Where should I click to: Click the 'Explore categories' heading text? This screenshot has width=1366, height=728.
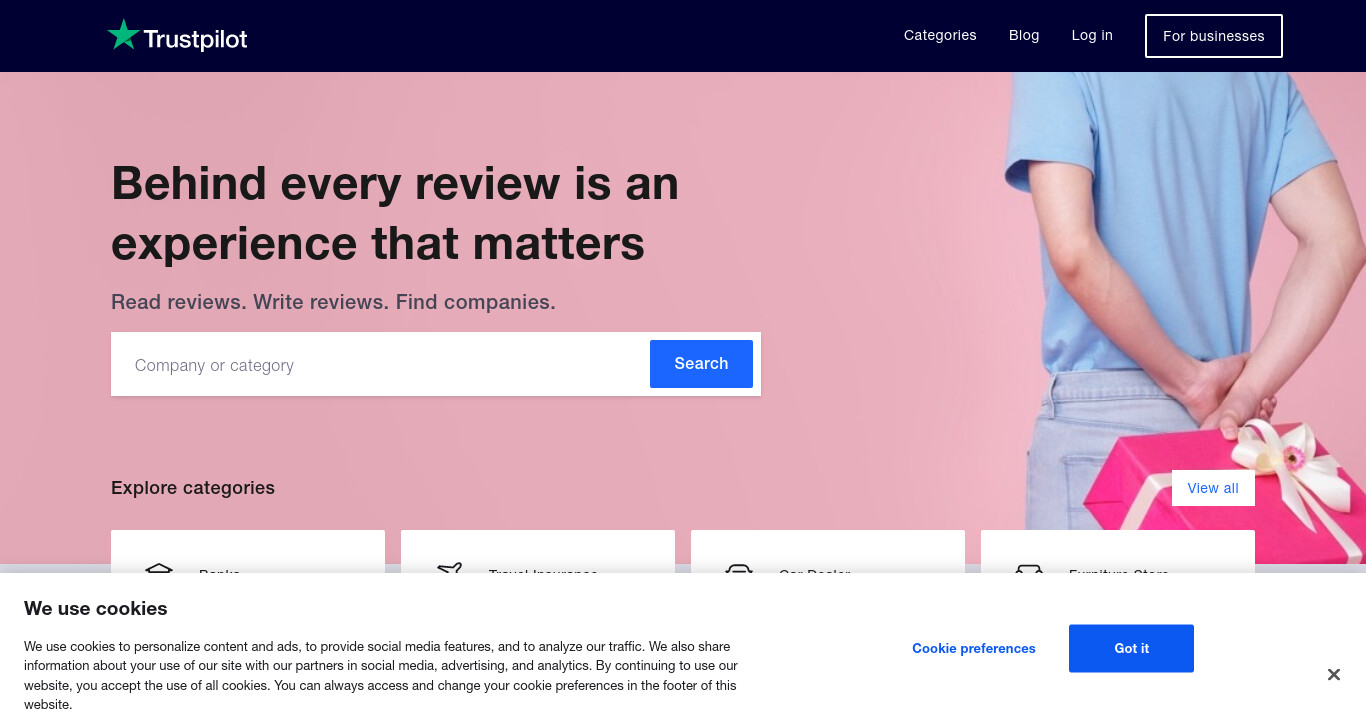click(193, 488)
